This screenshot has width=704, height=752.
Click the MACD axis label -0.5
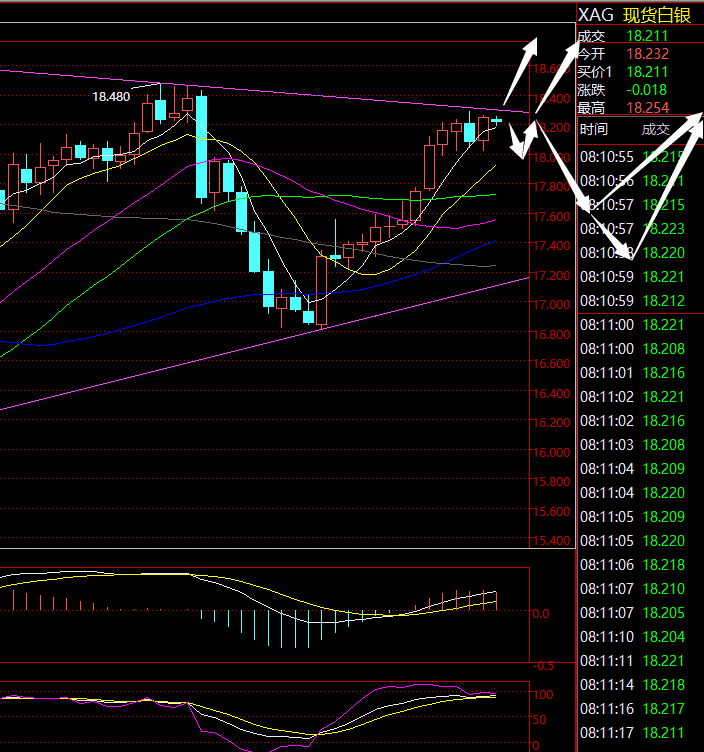click(543, 666)
